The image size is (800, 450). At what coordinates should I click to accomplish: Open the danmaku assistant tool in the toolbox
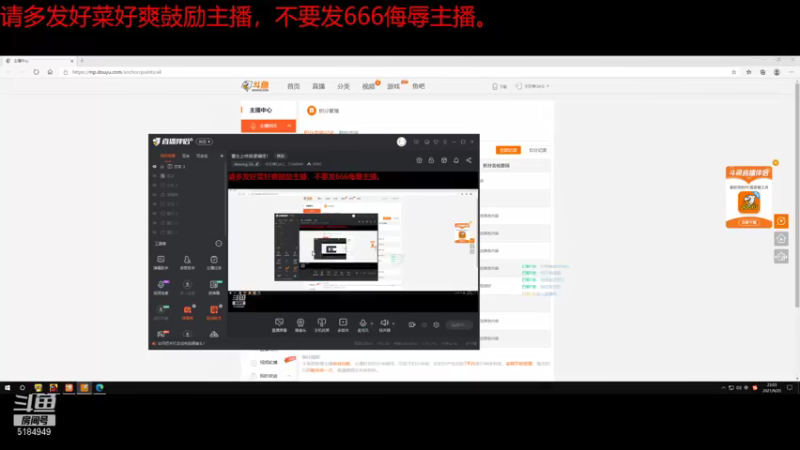pyautogui.click(x=161, y=262)
